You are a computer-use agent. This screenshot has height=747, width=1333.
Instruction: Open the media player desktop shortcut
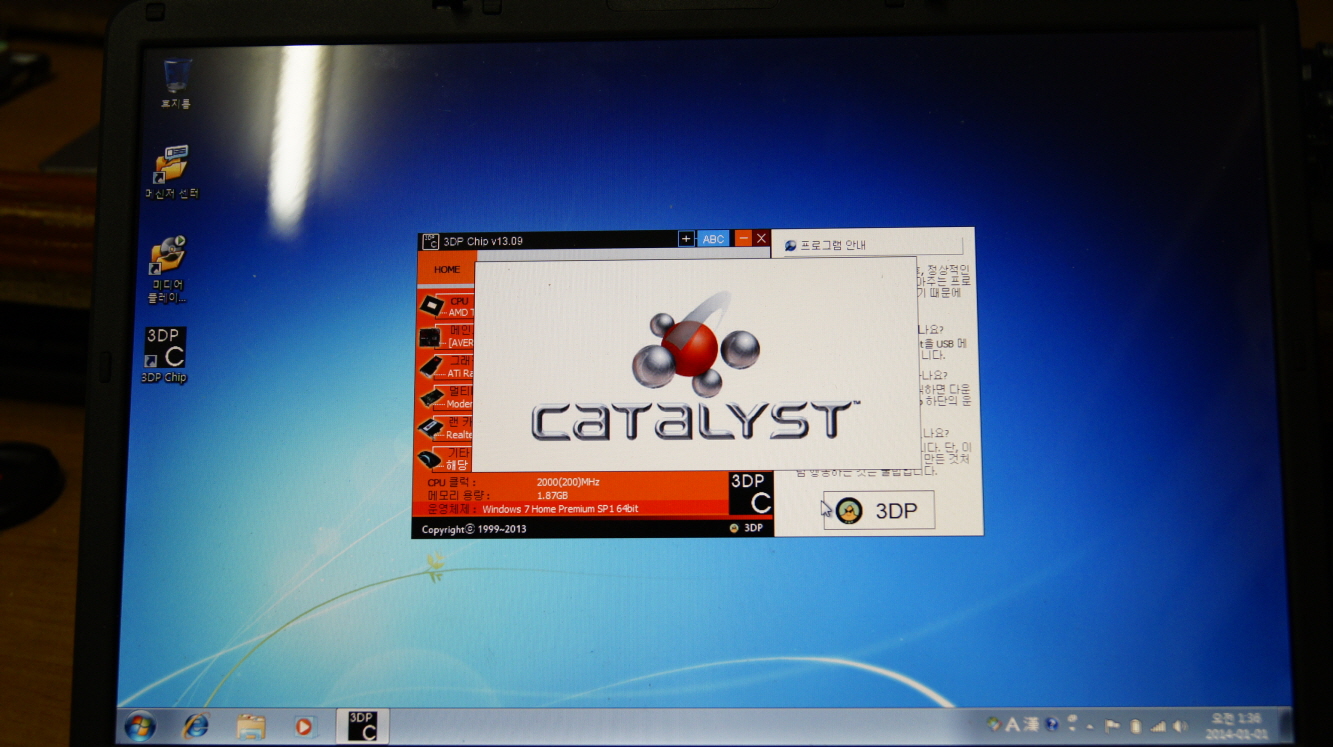pyautogui.click(x=167, y=269)
